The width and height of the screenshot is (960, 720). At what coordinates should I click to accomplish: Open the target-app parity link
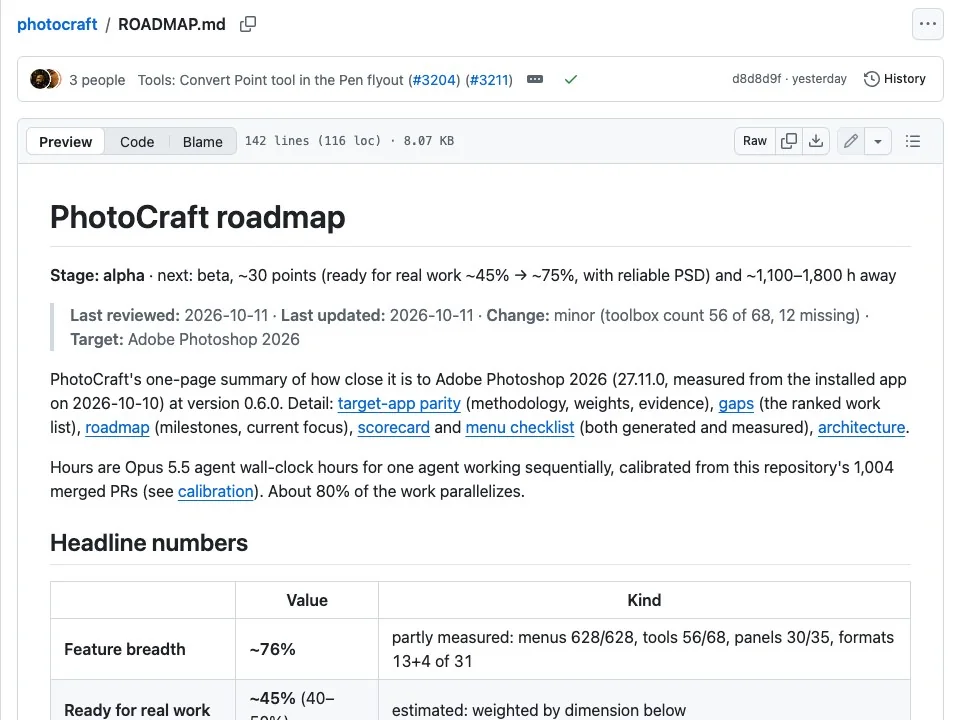[x=399, y=403]
